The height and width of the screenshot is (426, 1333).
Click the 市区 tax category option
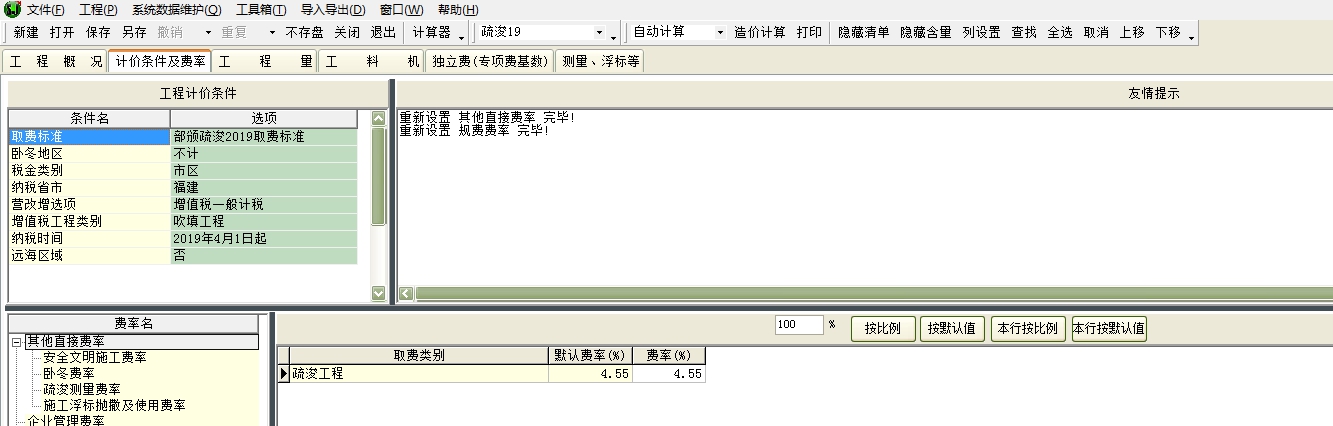pyautogui.click(x=263, y=170)
